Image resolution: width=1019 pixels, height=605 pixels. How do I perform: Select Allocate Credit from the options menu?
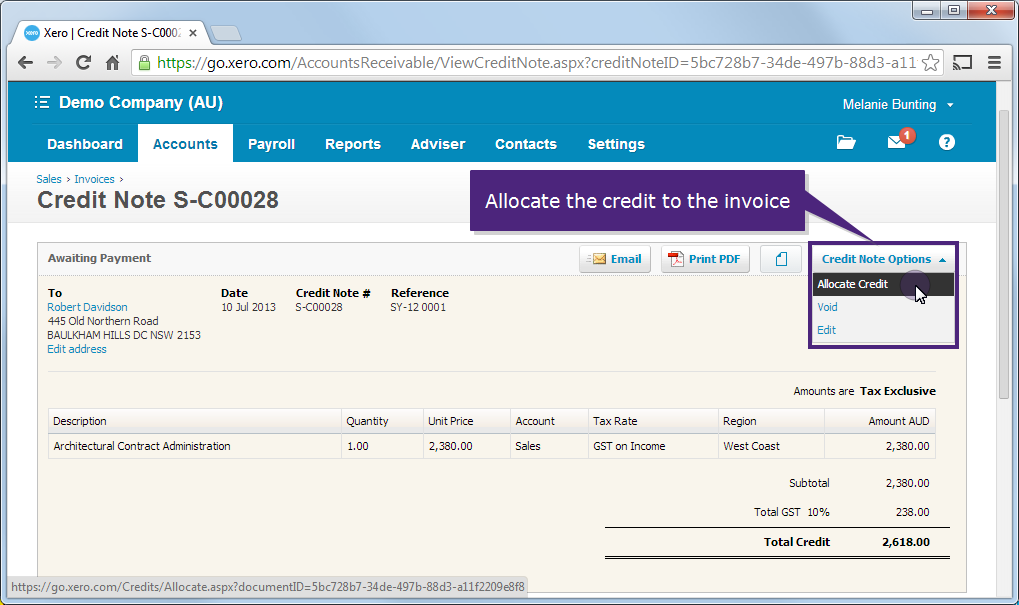[x=852, y=284]
